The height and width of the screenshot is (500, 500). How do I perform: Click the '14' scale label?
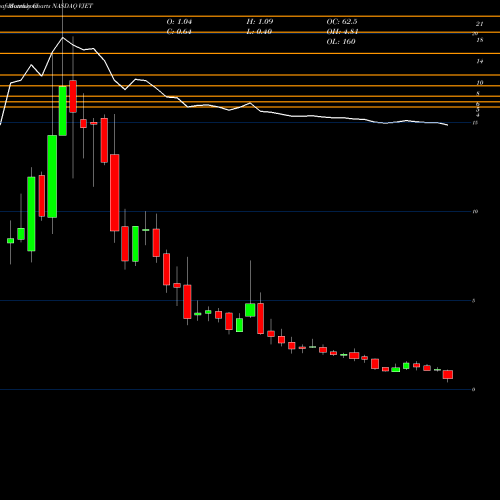click(480, 61)
